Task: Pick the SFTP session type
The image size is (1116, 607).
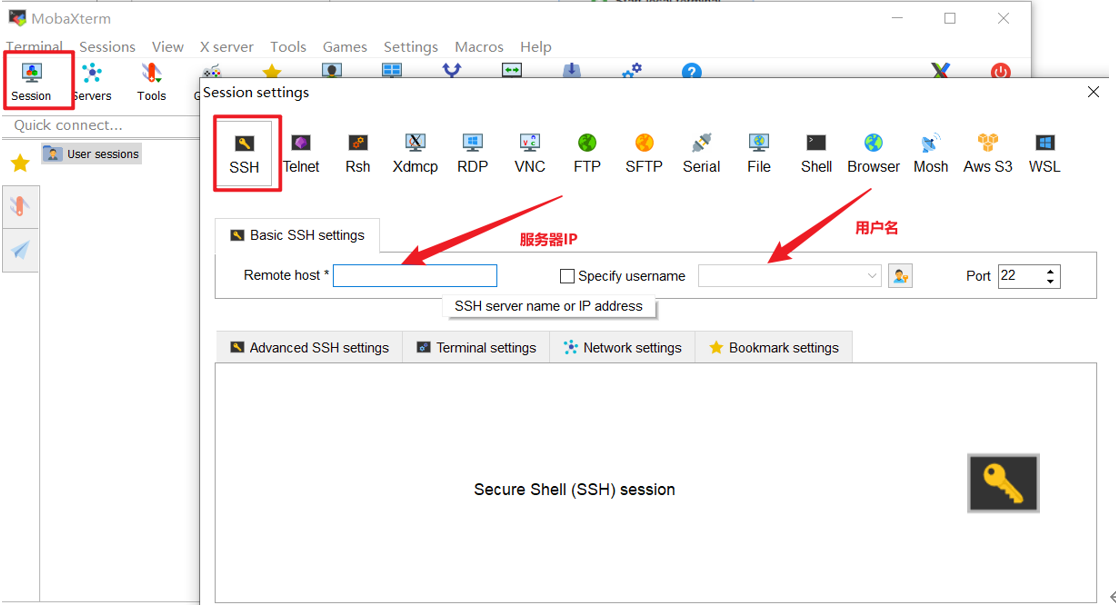Action: pyautogui.click(x=644, y=153)
